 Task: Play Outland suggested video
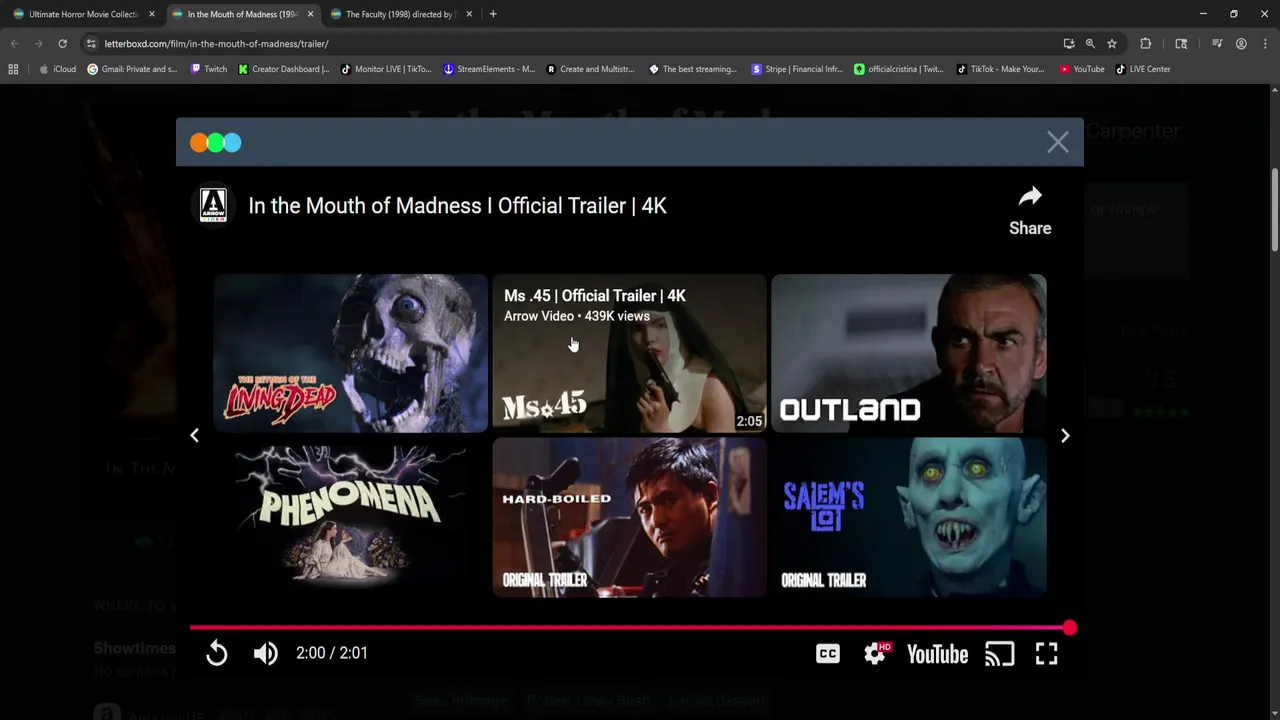pos(908,353)
